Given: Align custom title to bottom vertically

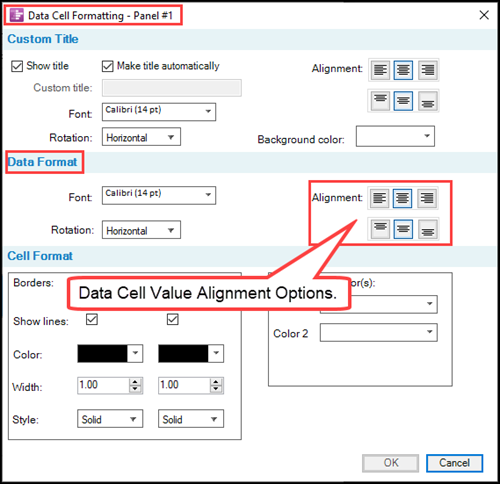Looking at the screenshot, I should click(428, 101).
